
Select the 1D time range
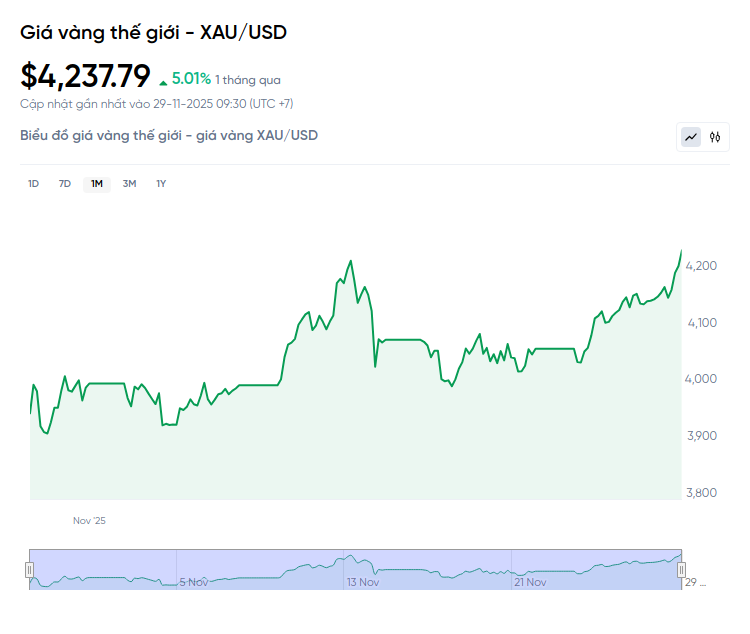(x=33, y=183)
